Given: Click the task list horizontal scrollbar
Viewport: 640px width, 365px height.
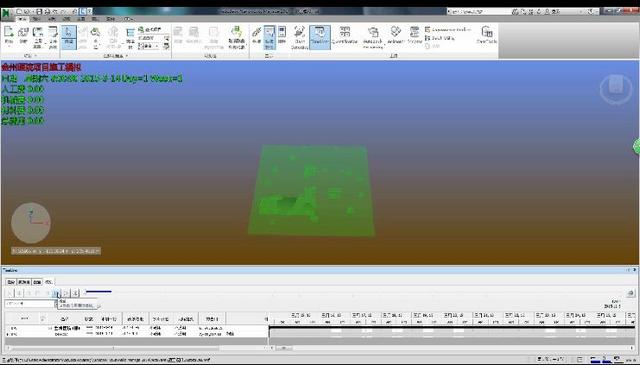Looking at the screenshot, I should tap(139, 348).
